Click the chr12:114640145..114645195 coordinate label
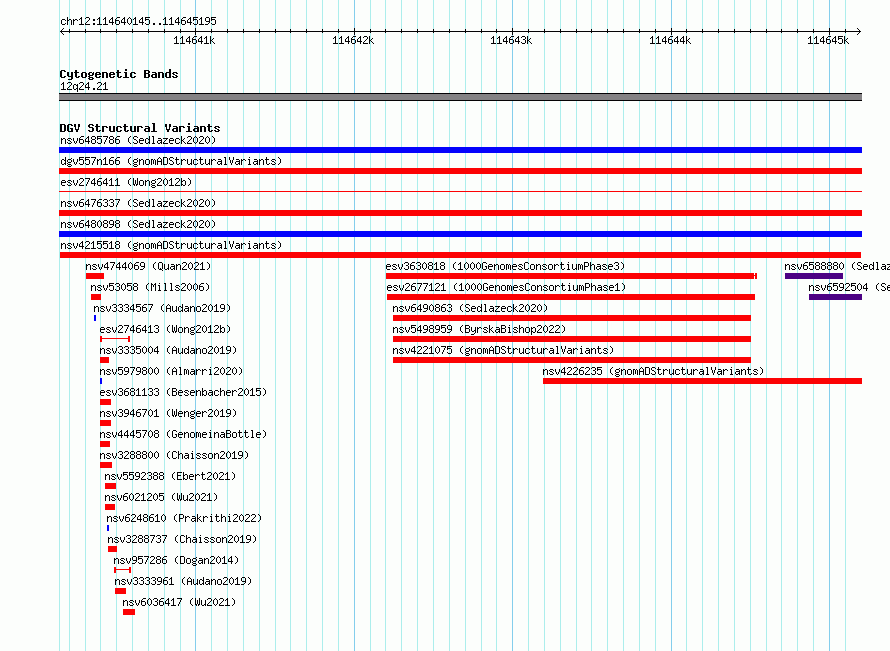 click(138, 21)
